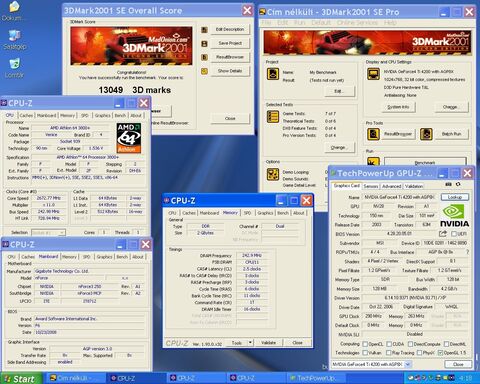Switch to TechPowerUp taskbar item
The height and width of the screenshot is (384, 480).
(316, 378)
